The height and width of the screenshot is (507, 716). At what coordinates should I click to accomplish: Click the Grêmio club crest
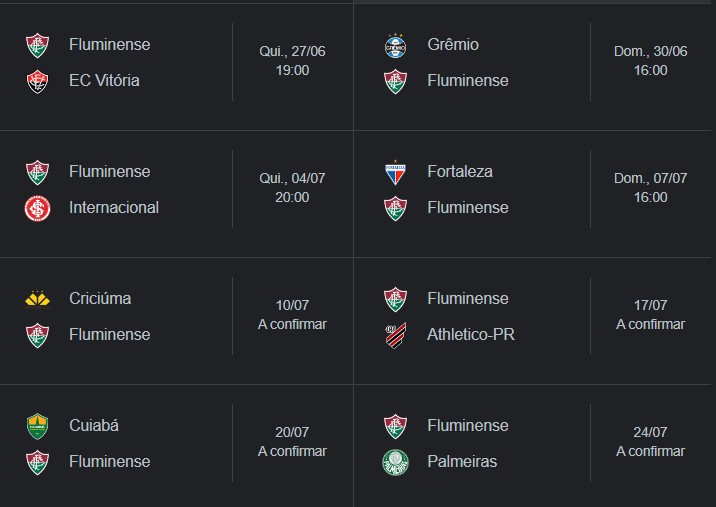click(x=395, y=46)
